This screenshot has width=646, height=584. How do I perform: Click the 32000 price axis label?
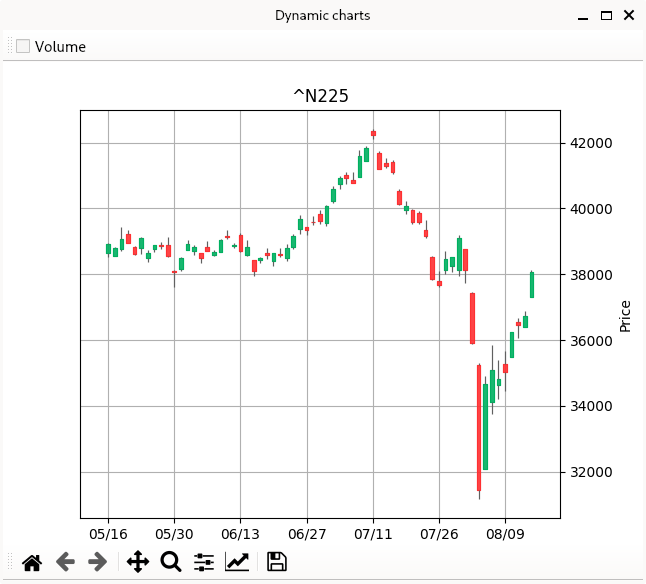591,472
